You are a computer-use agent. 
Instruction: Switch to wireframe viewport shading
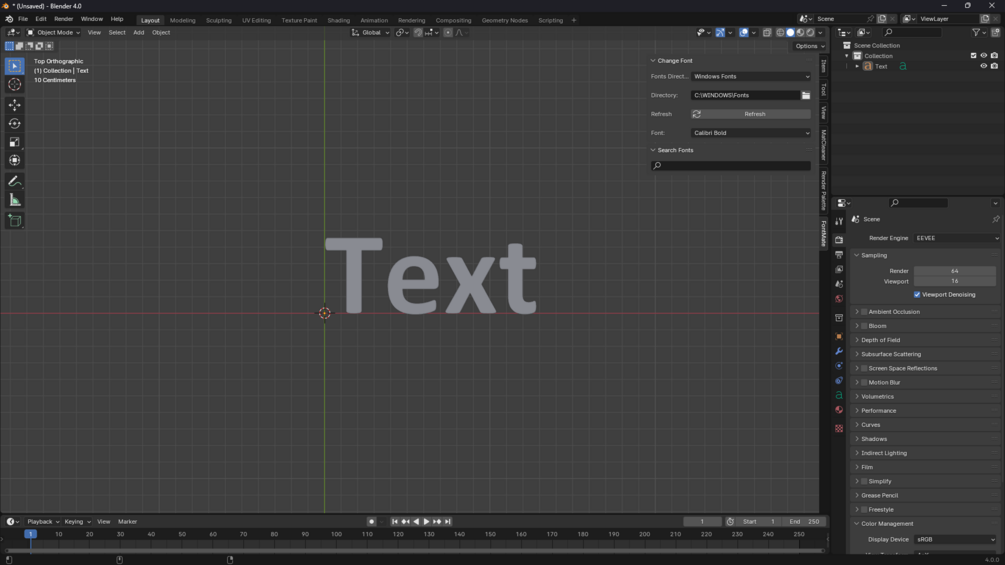click(780, 33)
